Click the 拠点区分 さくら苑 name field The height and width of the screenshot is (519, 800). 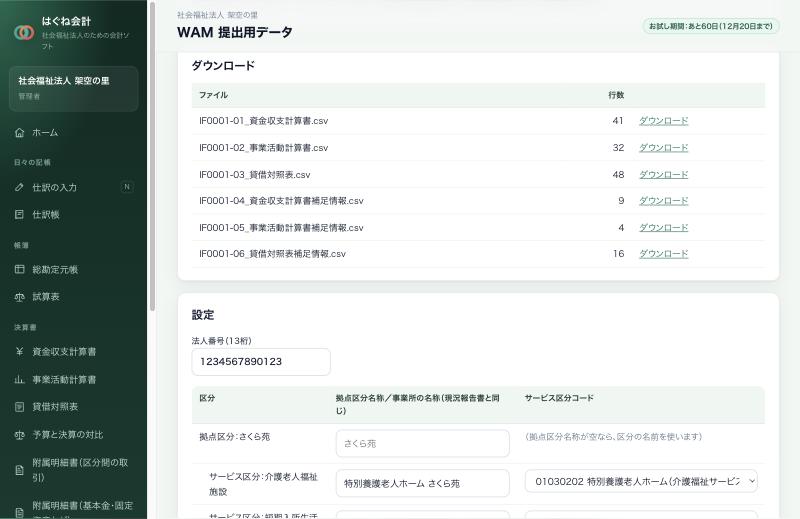tap(422, 443)
